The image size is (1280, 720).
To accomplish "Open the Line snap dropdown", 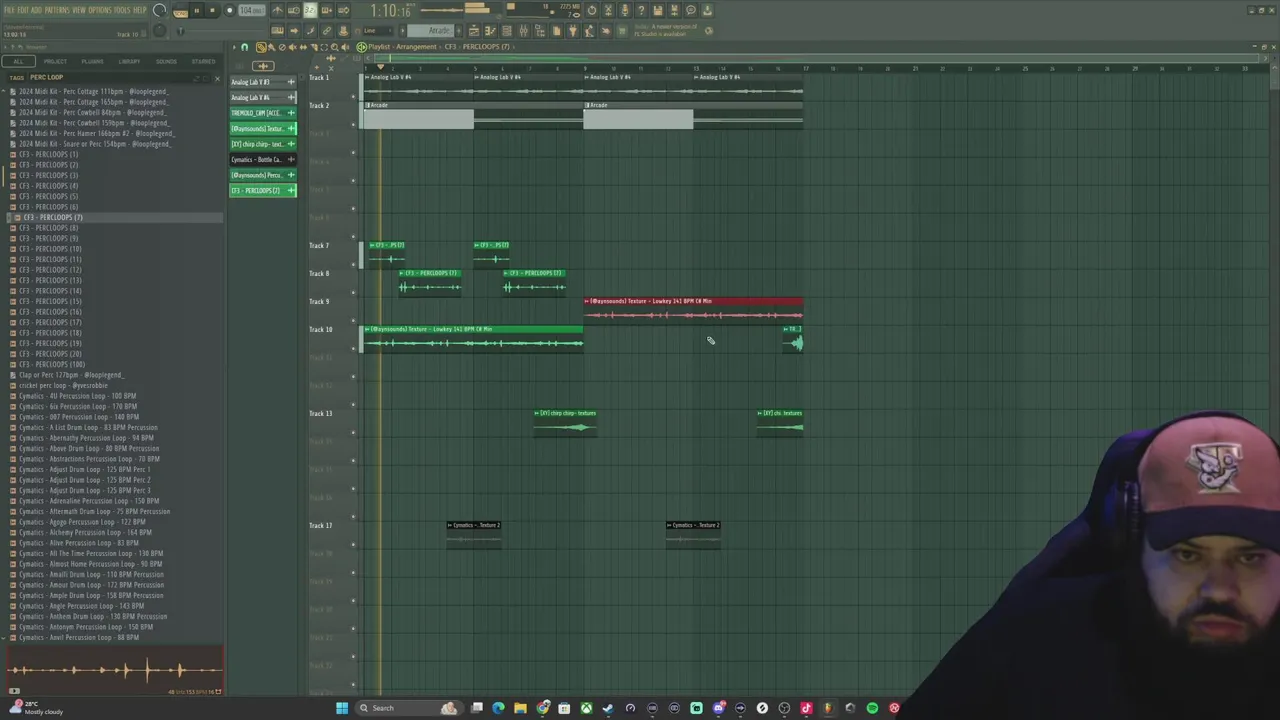I will 378,31.
